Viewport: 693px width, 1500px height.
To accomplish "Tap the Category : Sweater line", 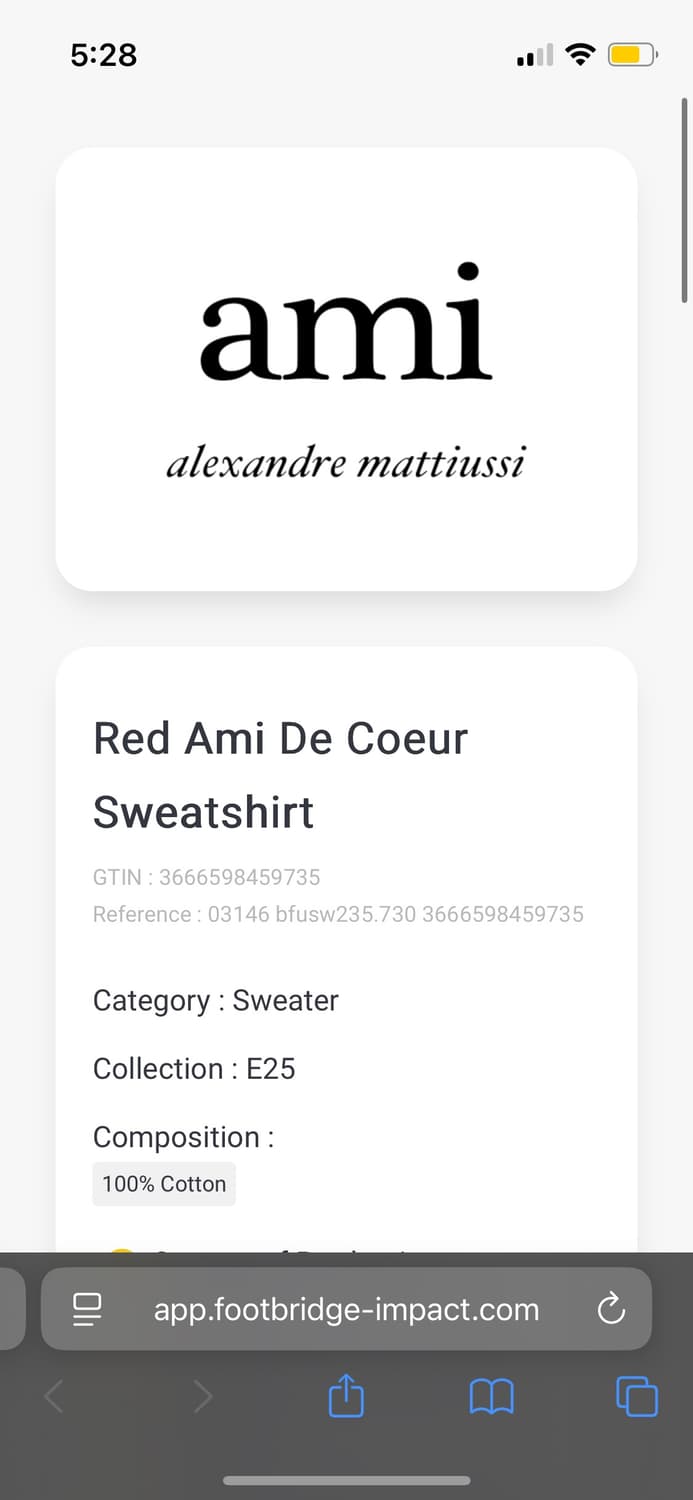I will pyautogui.click(x=216, y=1001).
